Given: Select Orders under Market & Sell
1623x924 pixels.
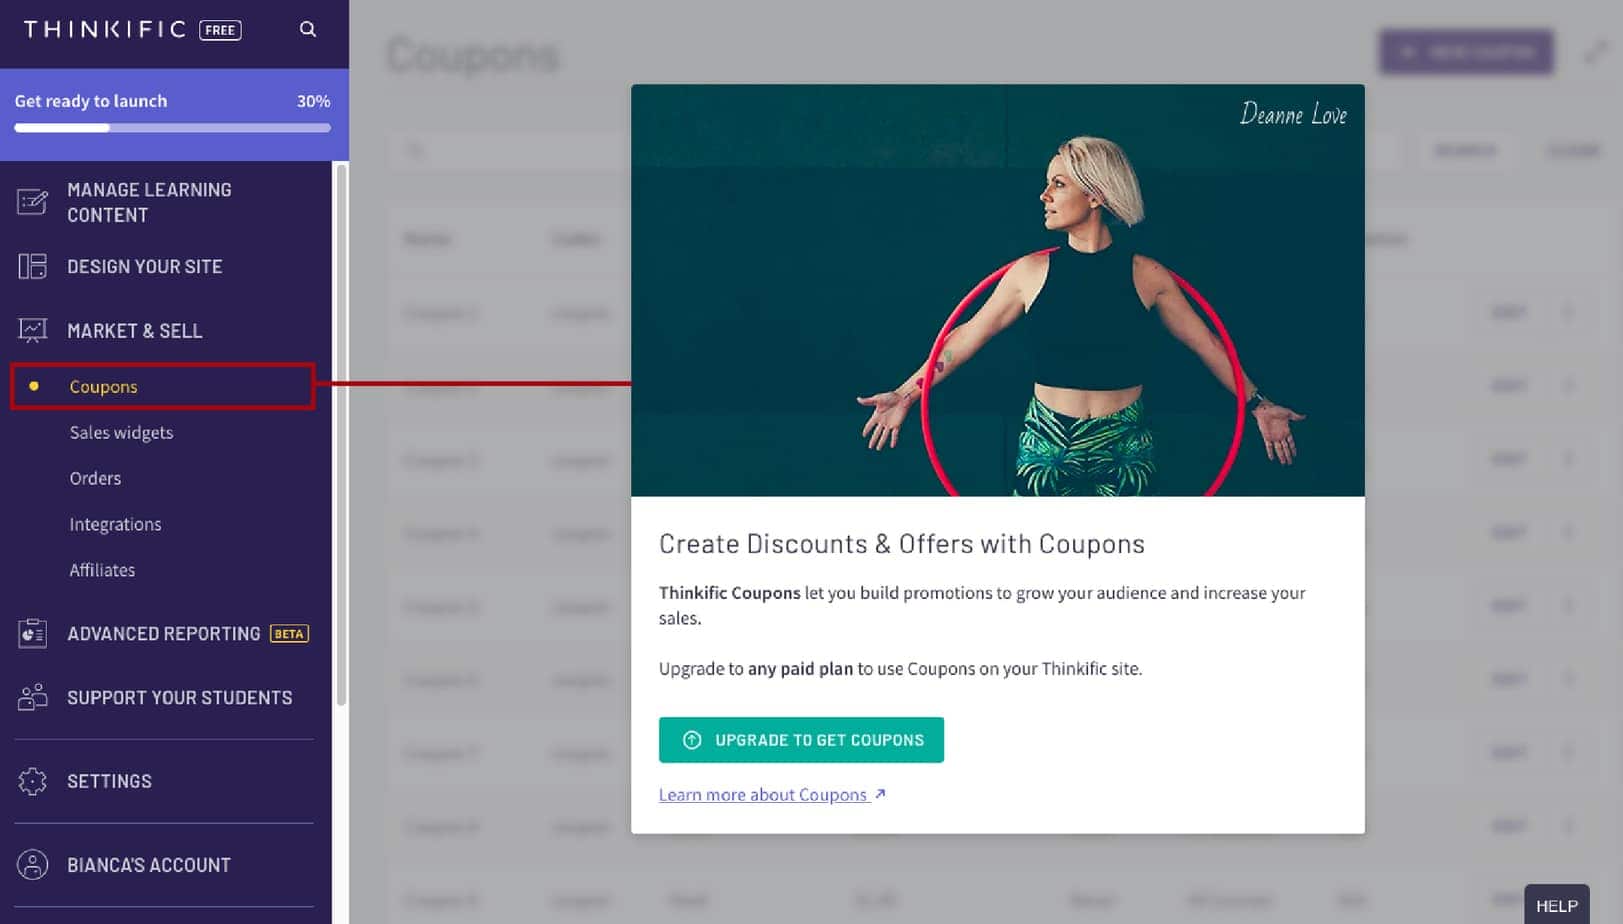Looking at the screenshot, I should [x=95, y=478].
